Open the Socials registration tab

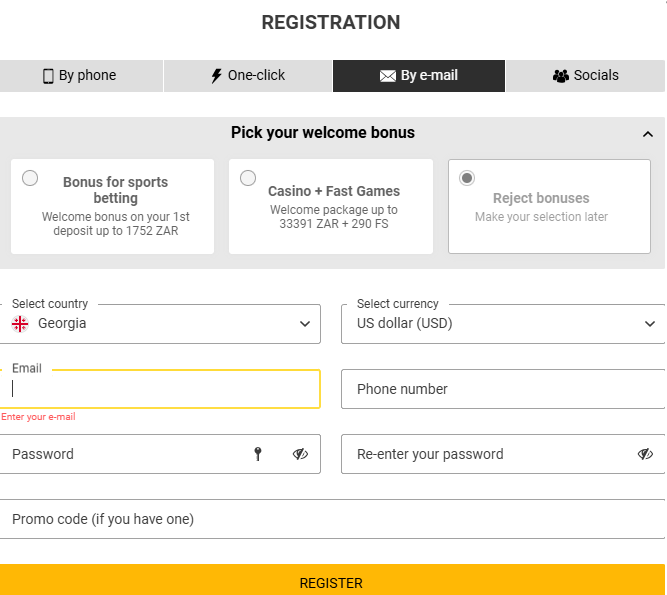click(585, 76)
